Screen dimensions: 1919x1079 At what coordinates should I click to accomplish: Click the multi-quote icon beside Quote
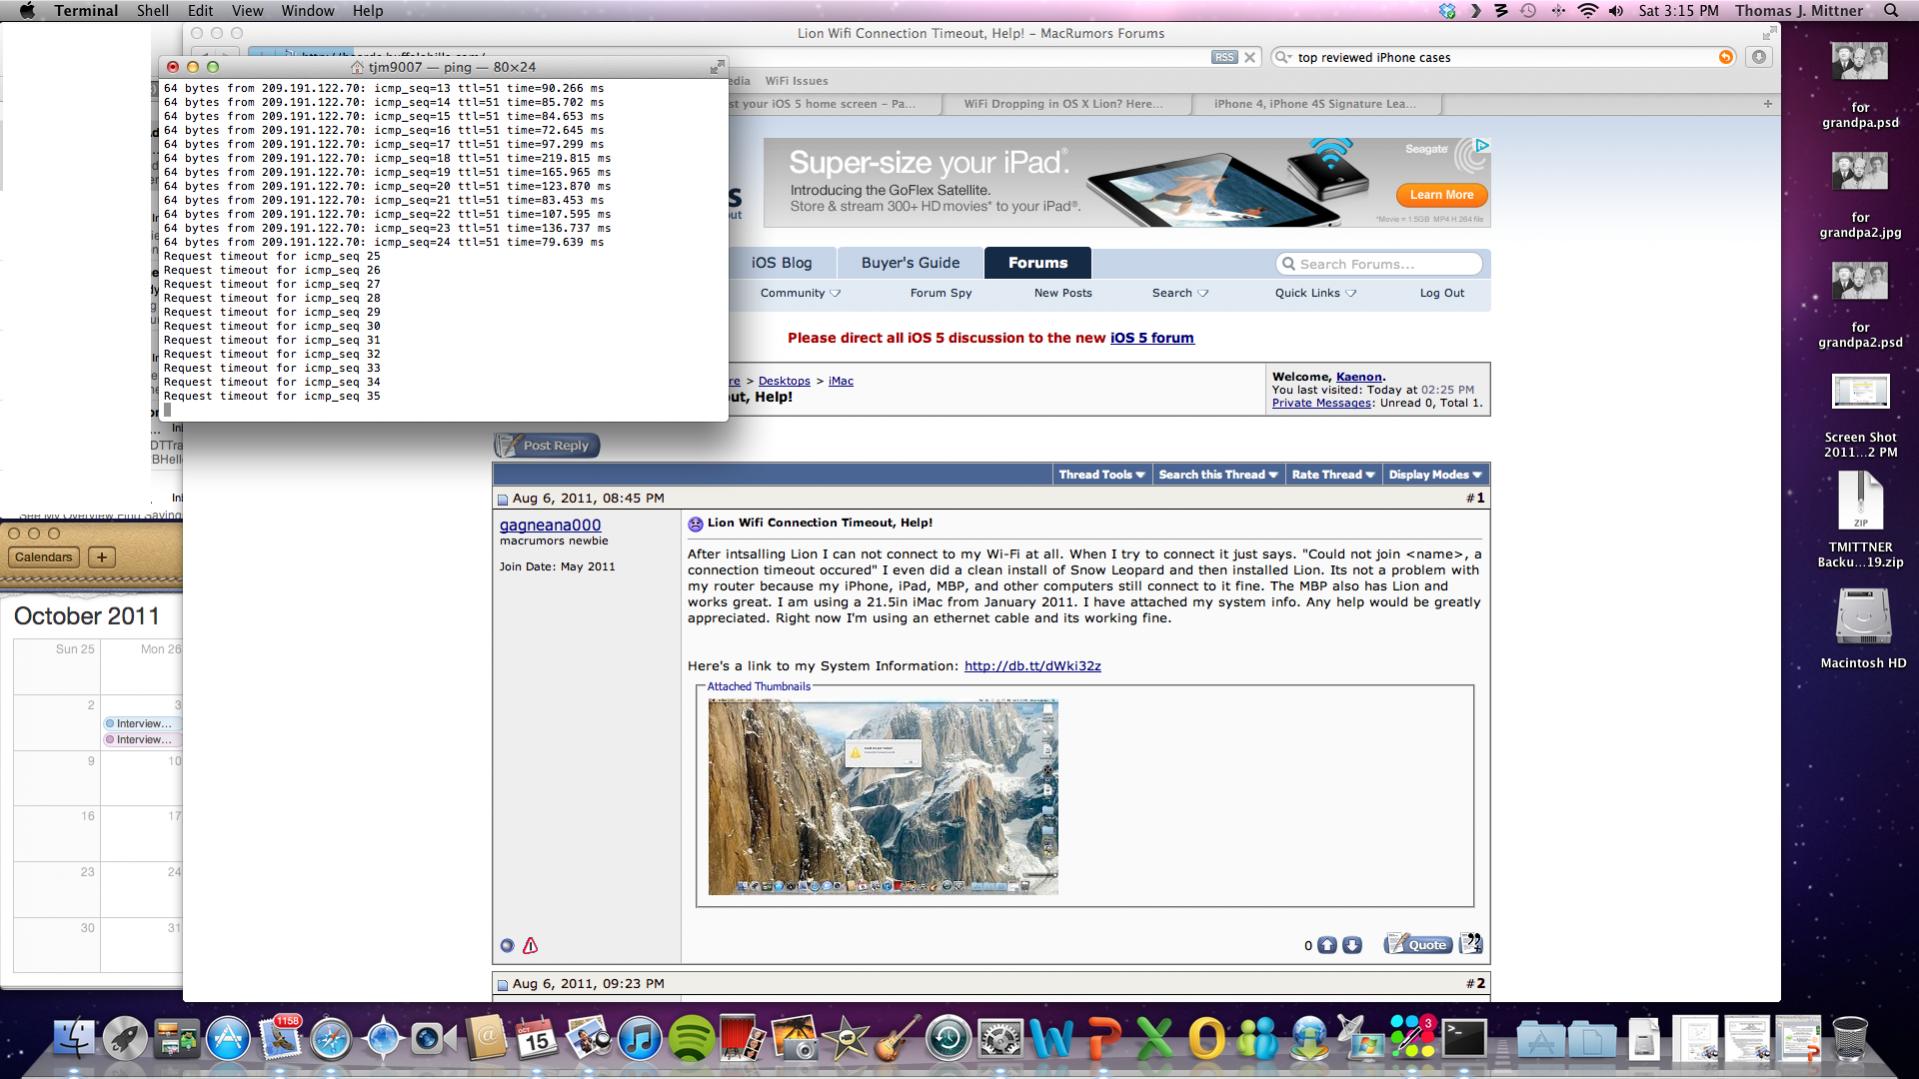pos(1471,943)
